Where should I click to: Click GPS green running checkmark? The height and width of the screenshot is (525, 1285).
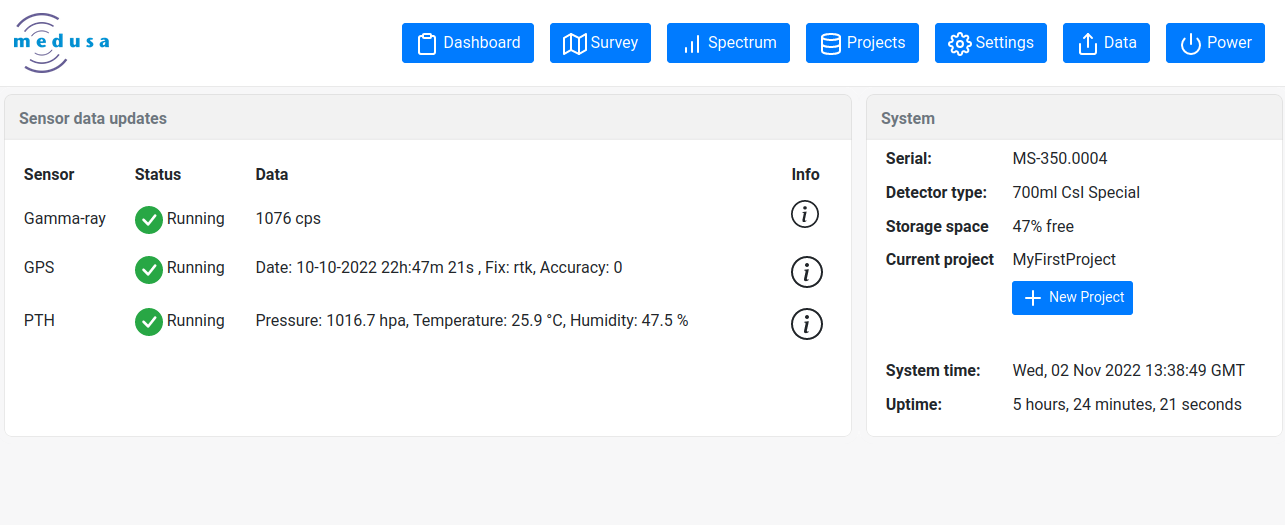coord(149,269)
